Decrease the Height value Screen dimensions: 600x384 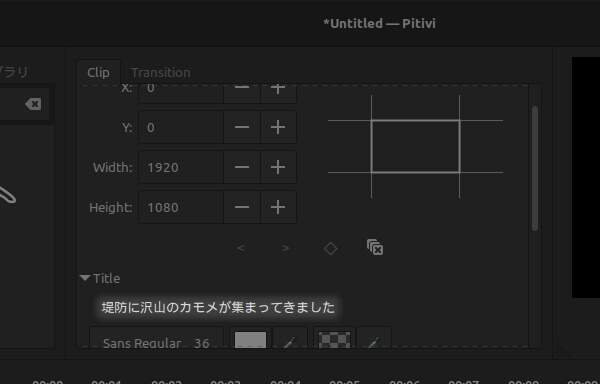(x=242, y=207)
